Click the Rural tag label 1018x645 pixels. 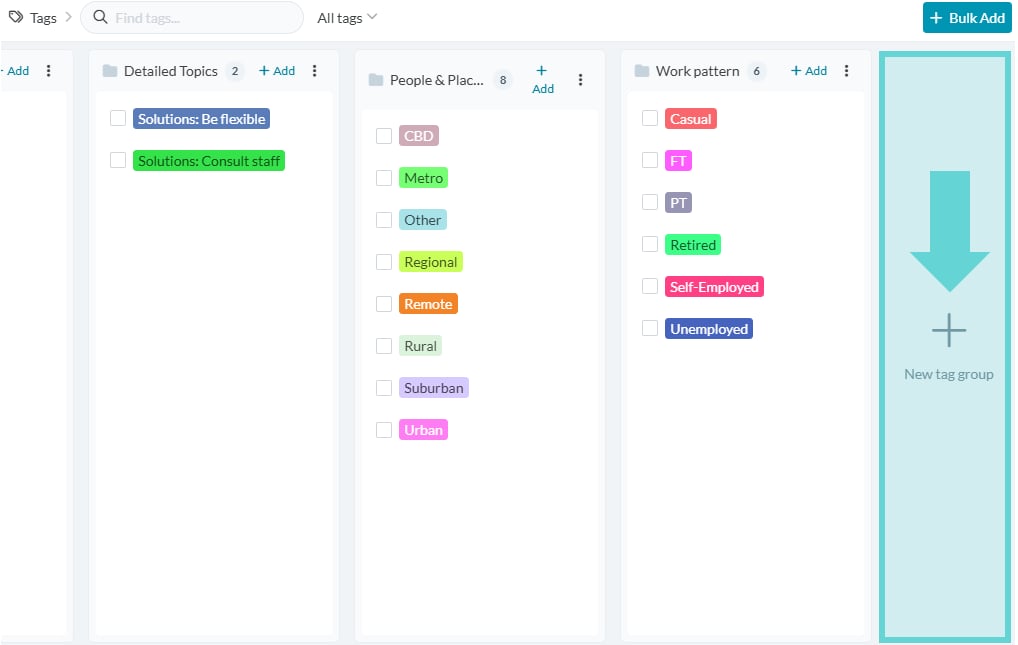tap(421, 346)
